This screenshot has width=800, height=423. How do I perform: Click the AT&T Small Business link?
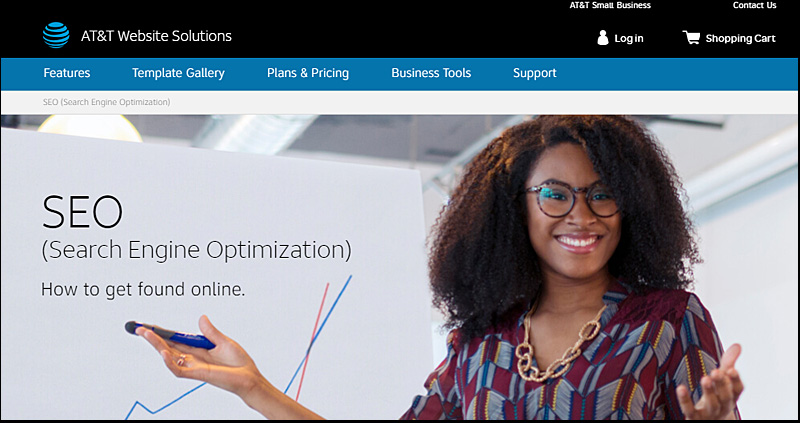610,5
